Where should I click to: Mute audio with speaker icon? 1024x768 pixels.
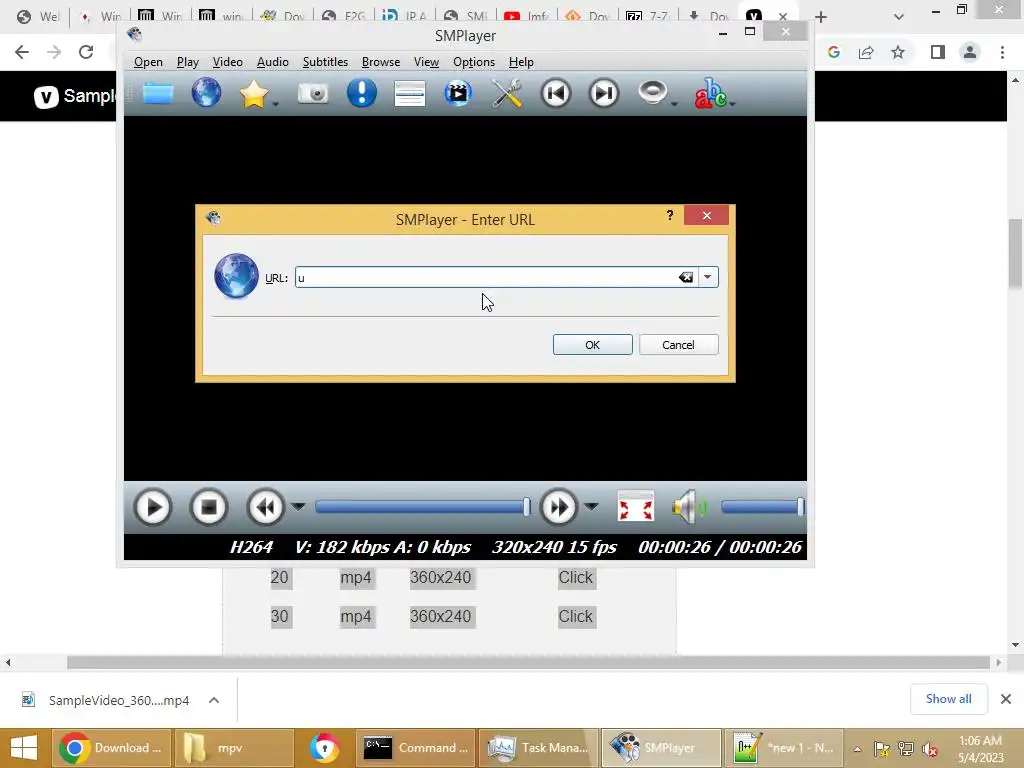[x=690, y=507]
